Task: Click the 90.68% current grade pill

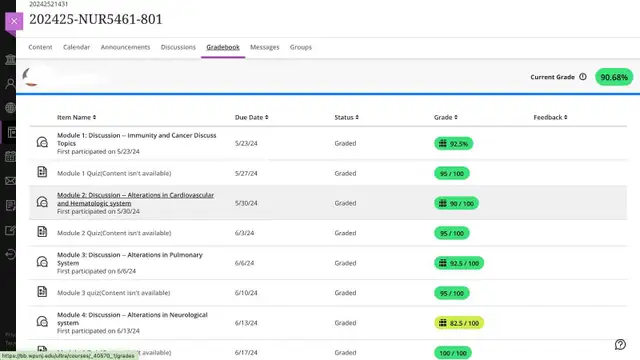Action: (x=614, y=77)
